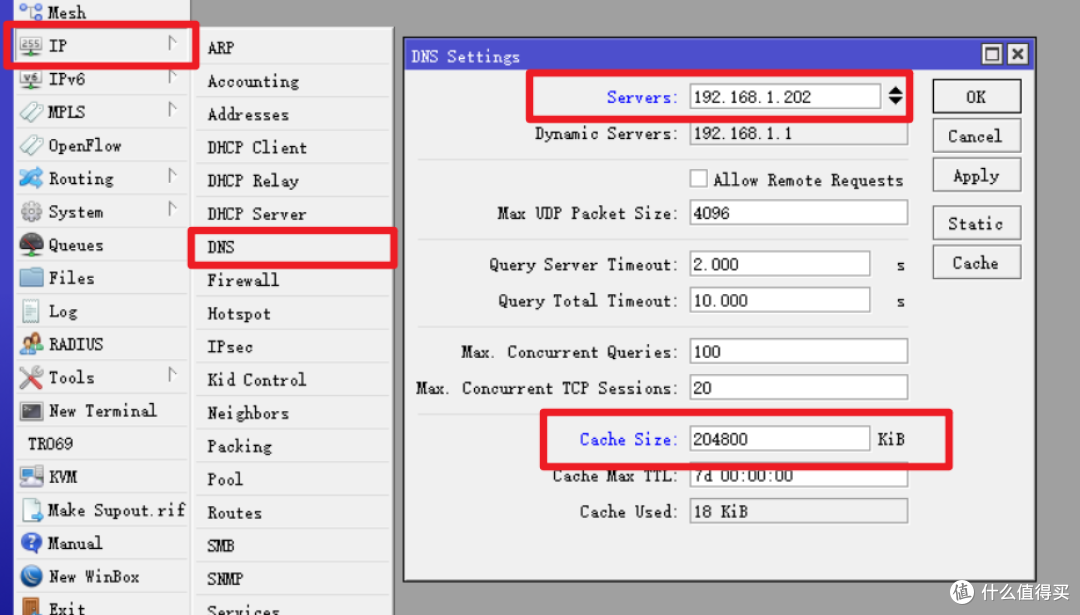1080x615 pixels.
Task: Open the Files folder icon
Action: point(31,278)
